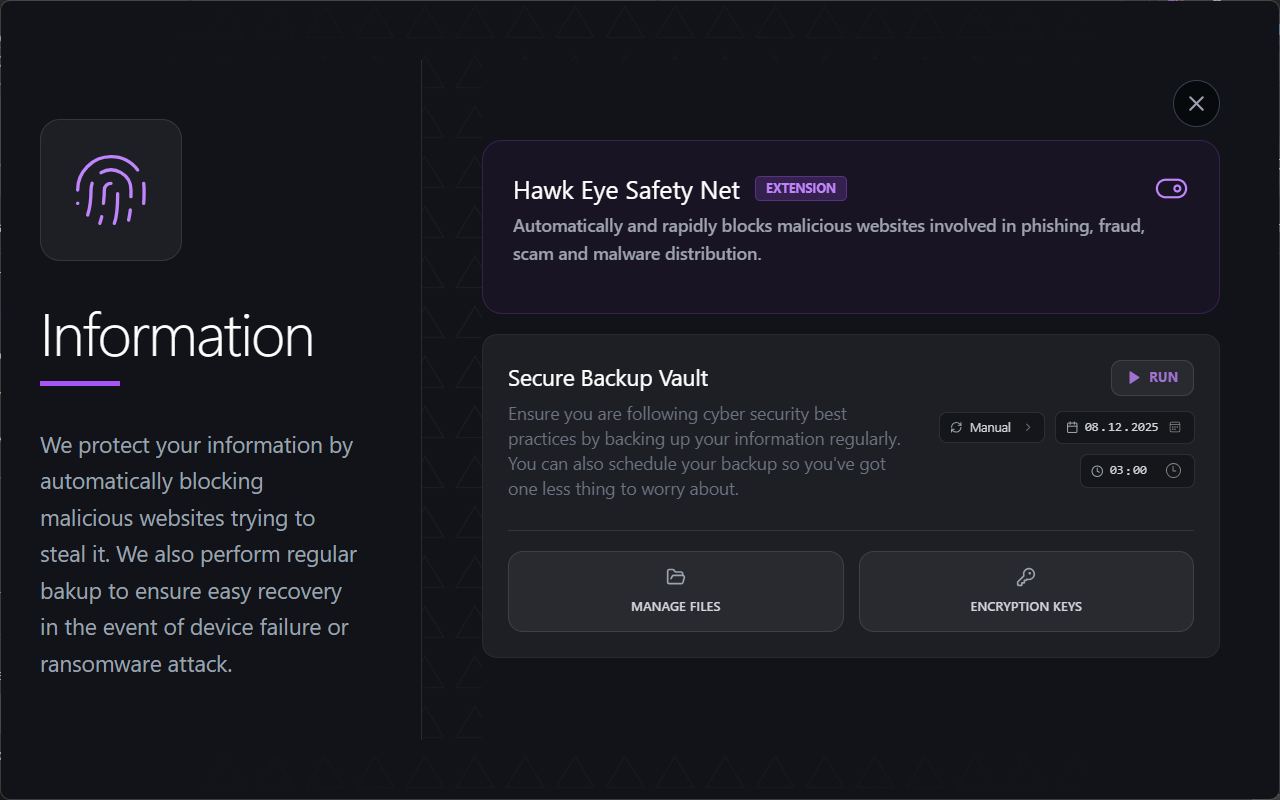
Task: Open the calendar picker icon right of the date
Action: coord(1175,427)
